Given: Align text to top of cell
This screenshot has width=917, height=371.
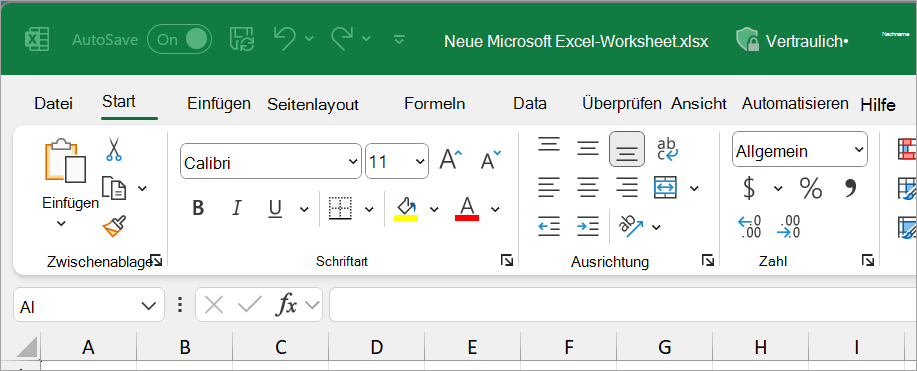Looking at the screenshot, I should (x=549, y=145).
